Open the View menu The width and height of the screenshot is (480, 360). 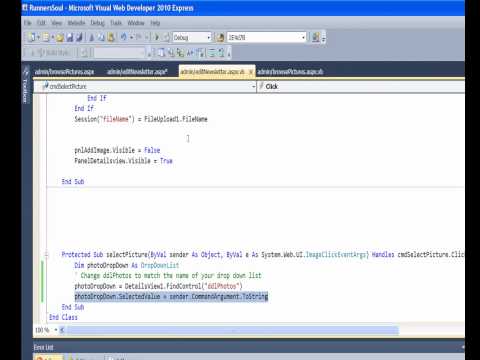pos(57,23)
